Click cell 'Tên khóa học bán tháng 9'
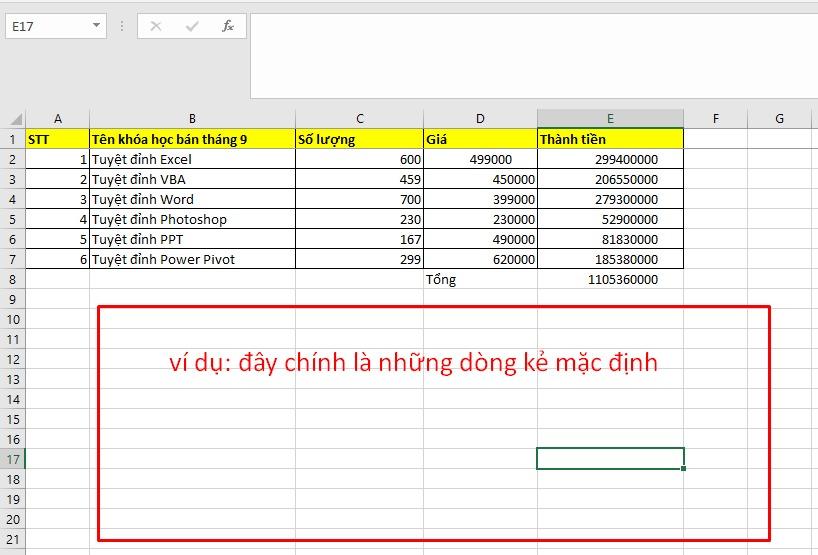818x555 pixels. tap(193, 139)
